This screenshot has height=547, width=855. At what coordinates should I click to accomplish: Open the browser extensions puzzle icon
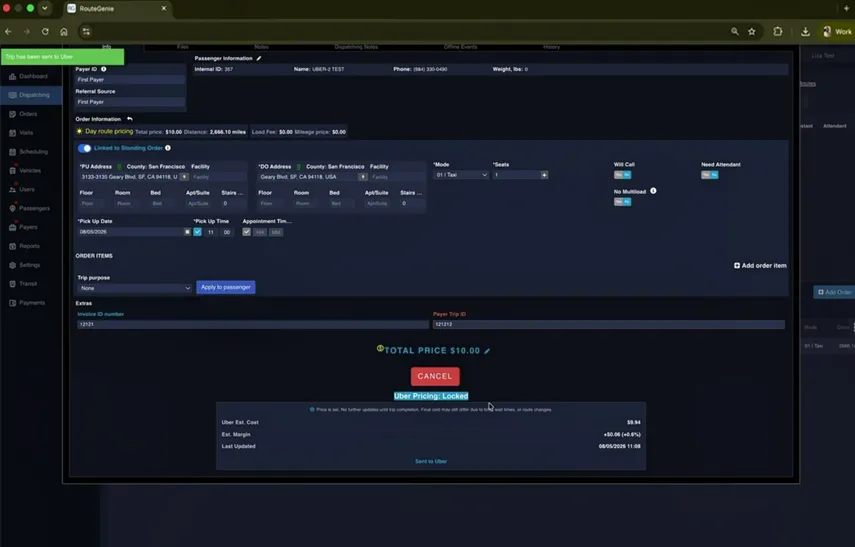(778, 32)
